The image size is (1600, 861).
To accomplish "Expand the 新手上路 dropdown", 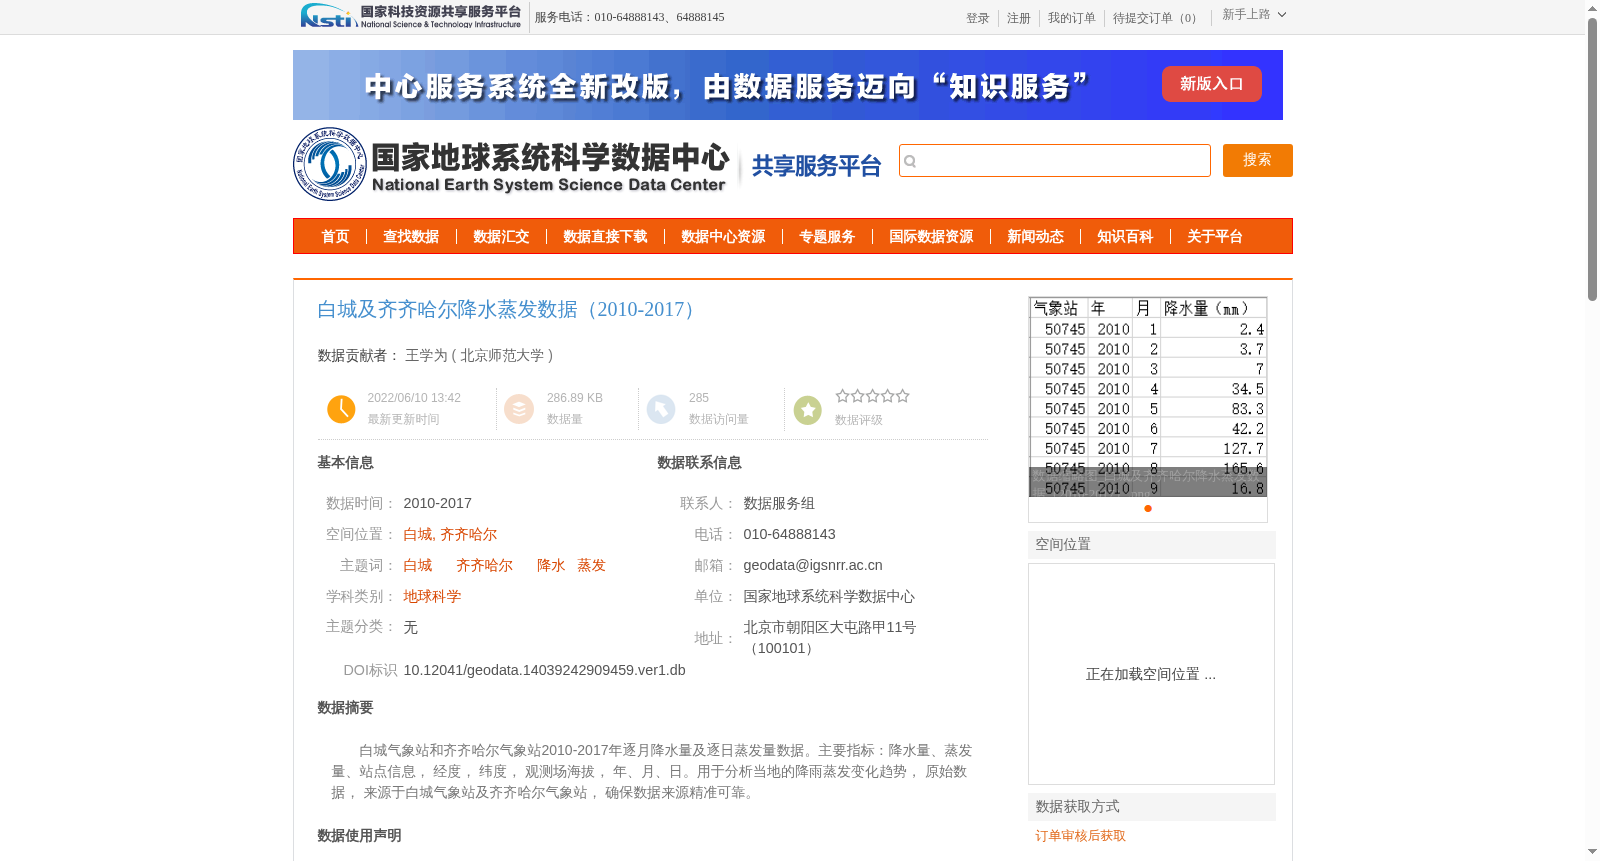I will point(1254,15).
